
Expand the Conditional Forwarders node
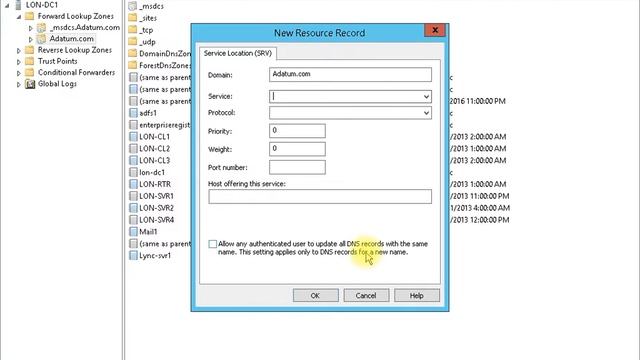(19, 73)
